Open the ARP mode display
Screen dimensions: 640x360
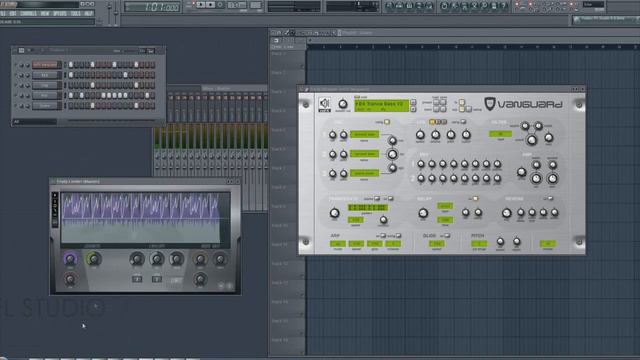(338, 244)
